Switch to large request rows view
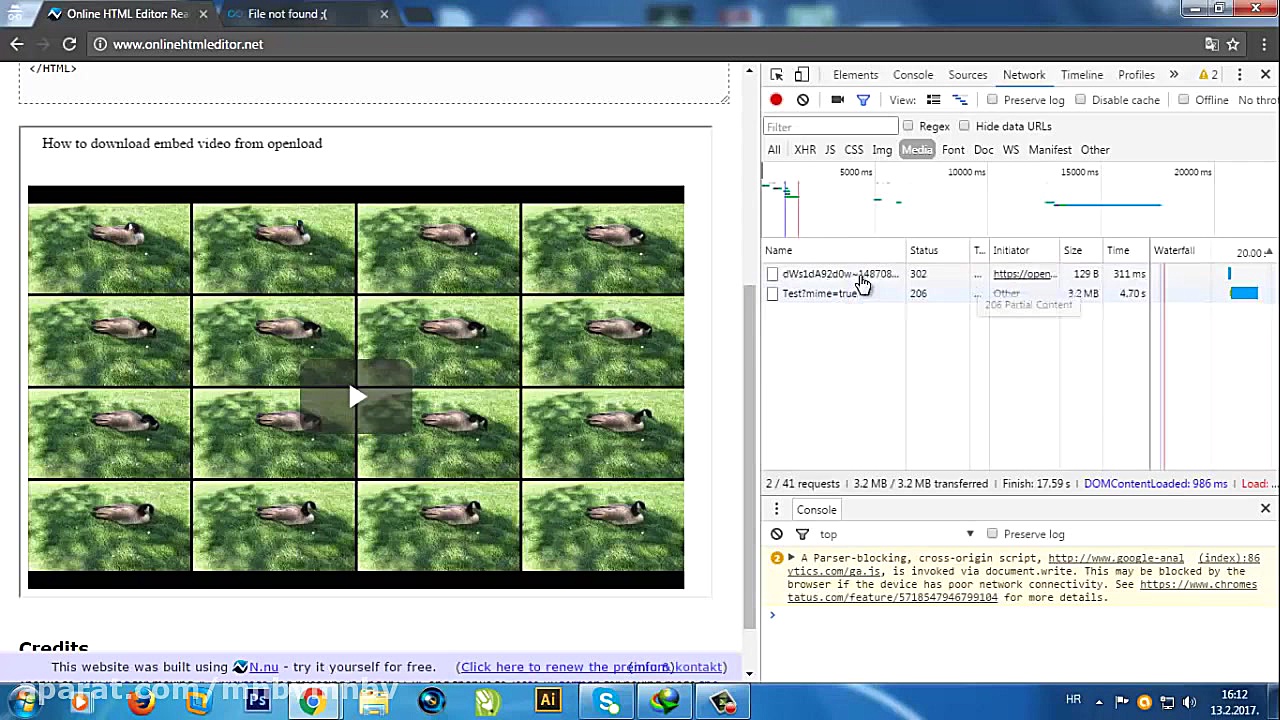Screen dimensions: 1280x720 click(933, 99)
